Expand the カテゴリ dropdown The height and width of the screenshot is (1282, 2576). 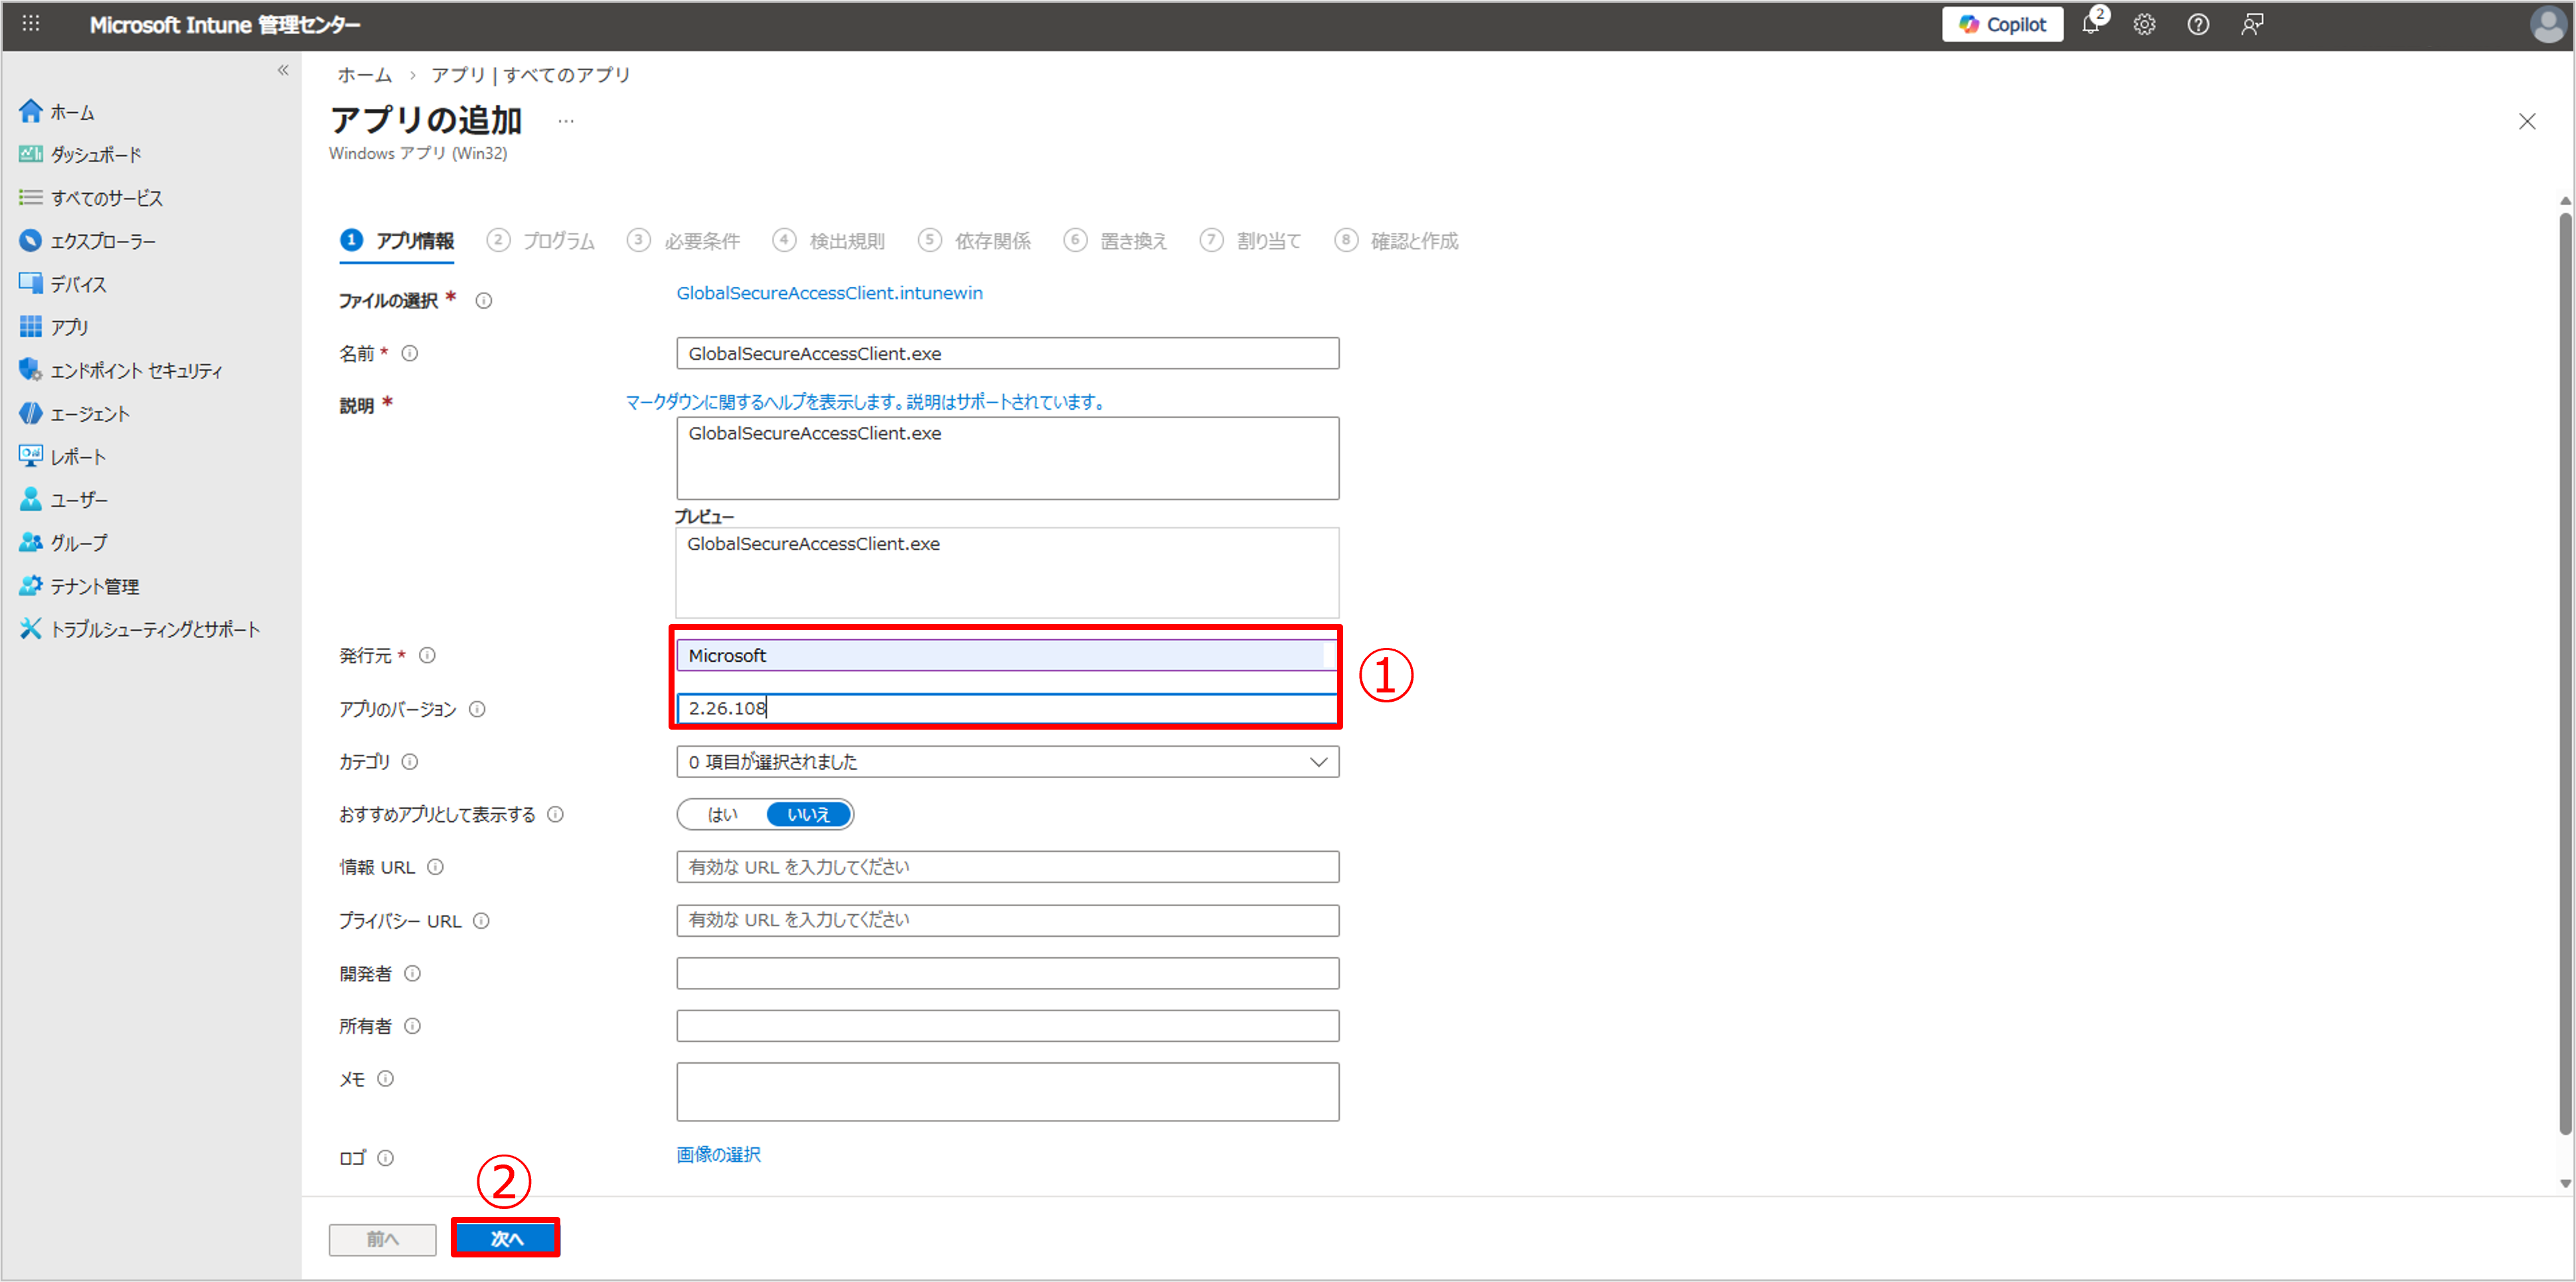pos(1007,762)
